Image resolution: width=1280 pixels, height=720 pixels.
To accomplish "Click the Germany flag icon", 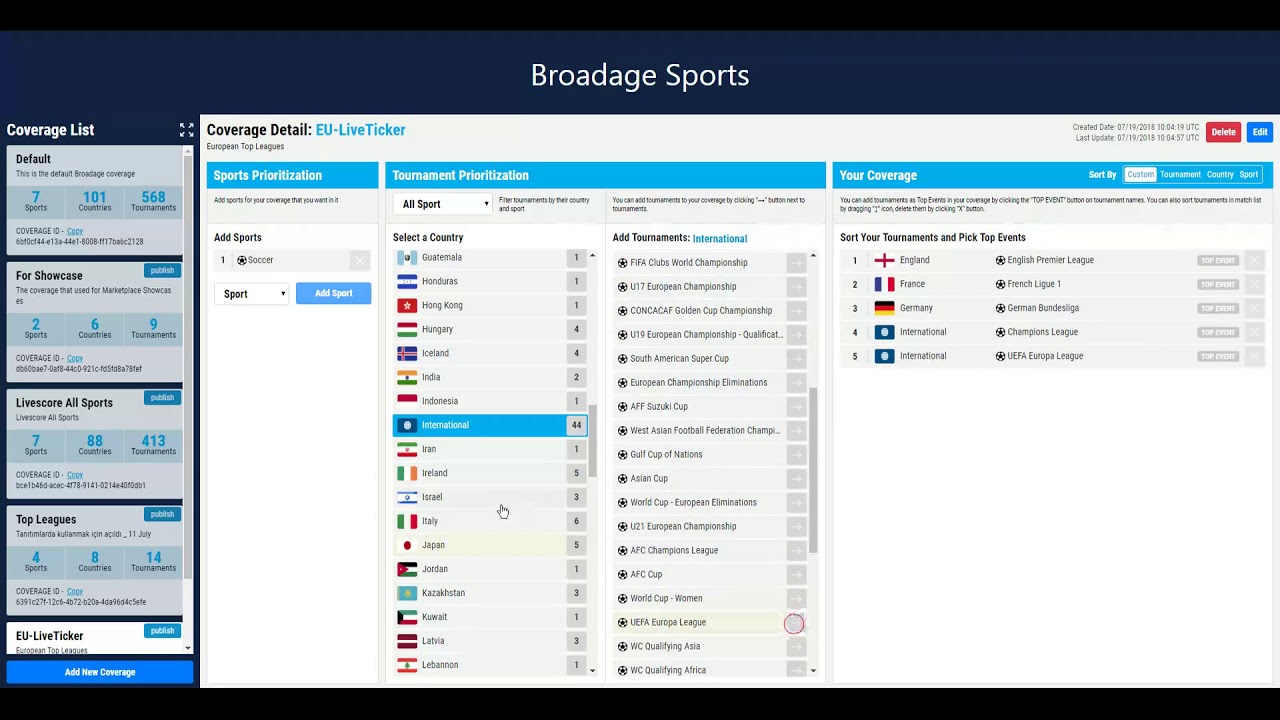I will pyautogui.click(x=884, y=308).
